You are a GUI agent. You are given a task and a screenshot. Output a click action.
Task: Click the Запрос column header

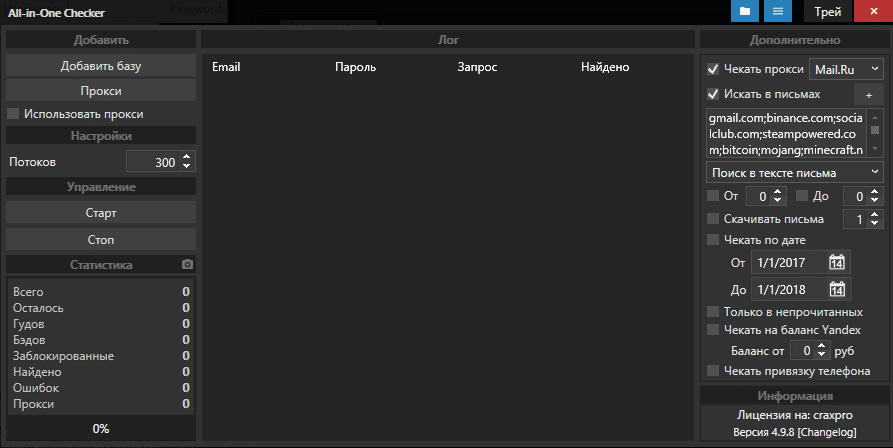[477, 67]
